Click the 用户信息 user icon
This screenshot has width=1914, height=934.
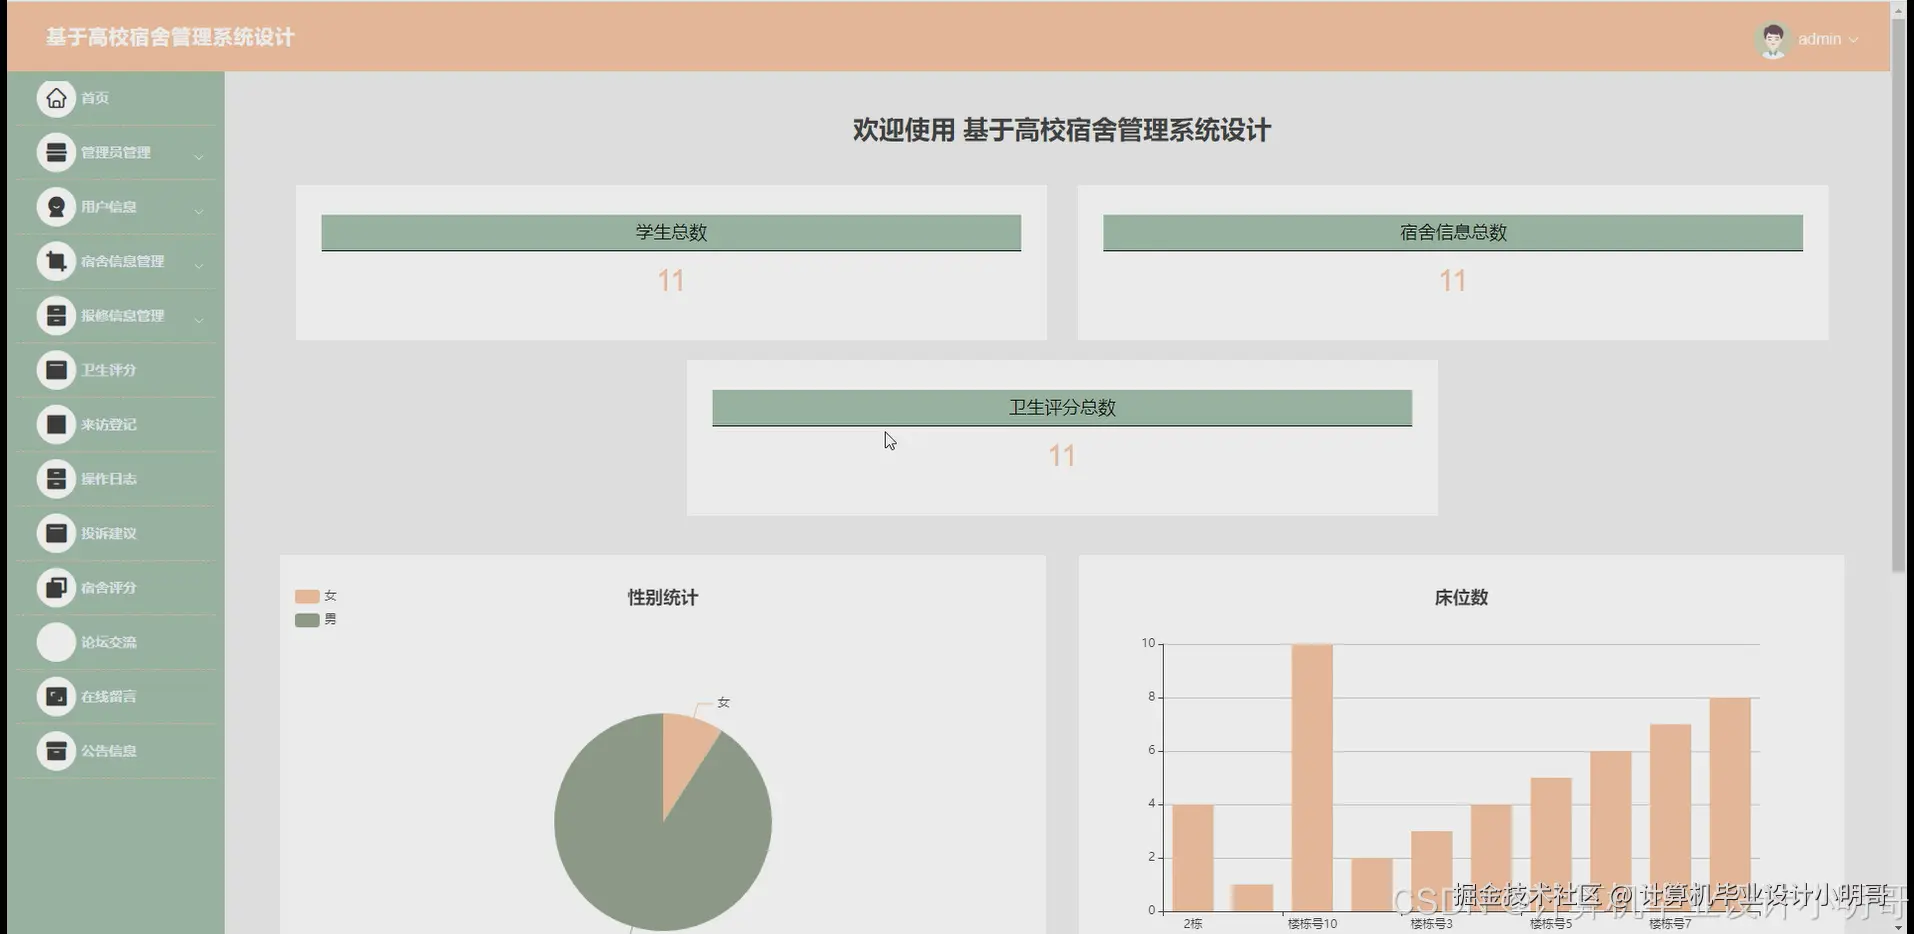tap(56, 207)
